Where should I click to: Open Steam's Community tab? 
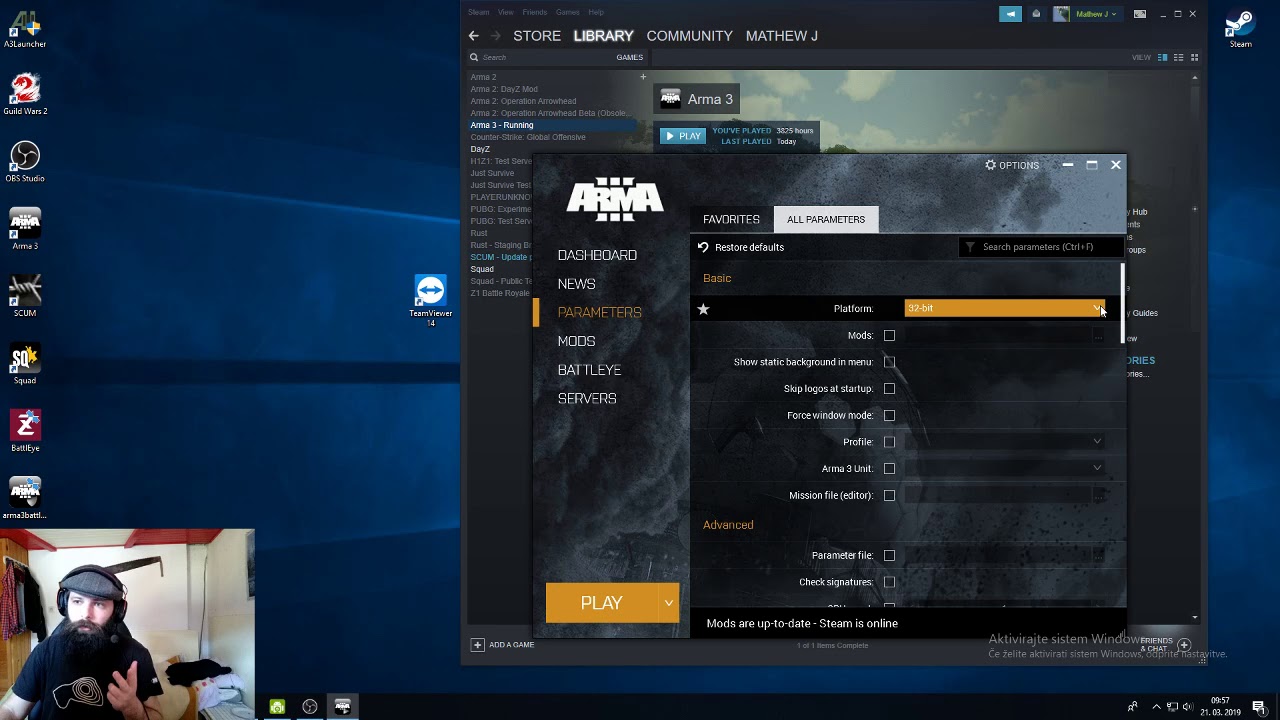point(689,36)
